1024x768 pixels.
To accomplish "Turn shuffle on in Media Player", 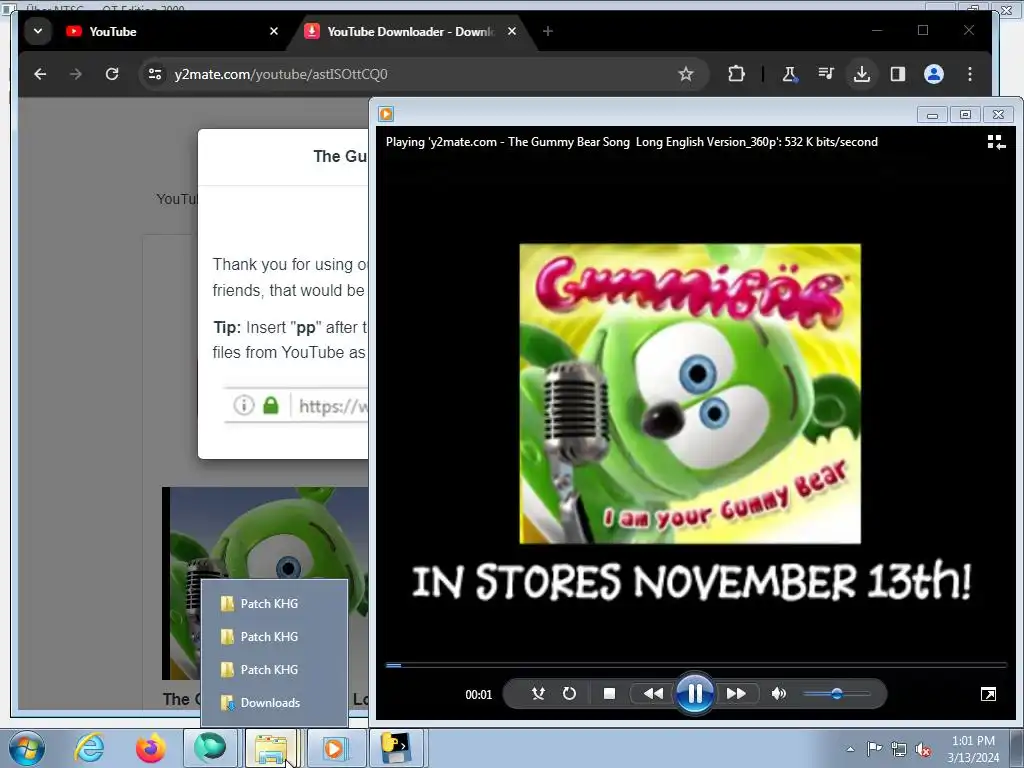I will (x=538, y=694).
